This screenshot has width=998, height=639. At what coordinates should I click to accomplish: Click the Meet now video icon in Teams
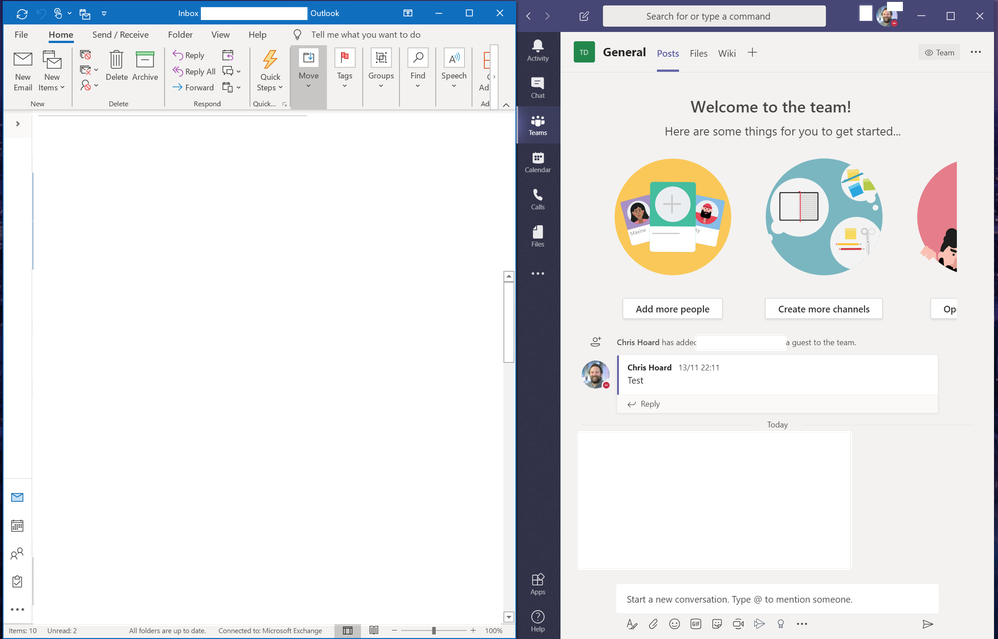point(738,624)
